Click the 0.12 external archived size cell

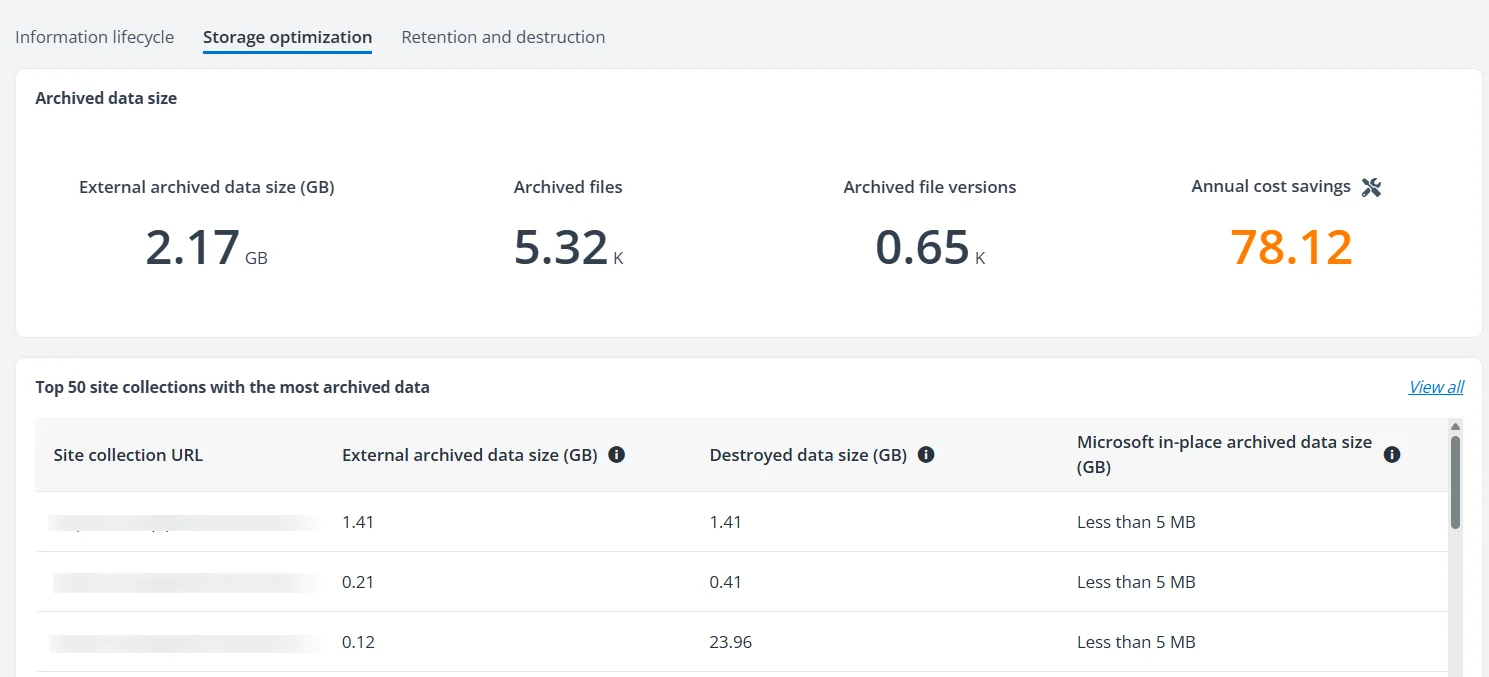[x=358, y=642]
